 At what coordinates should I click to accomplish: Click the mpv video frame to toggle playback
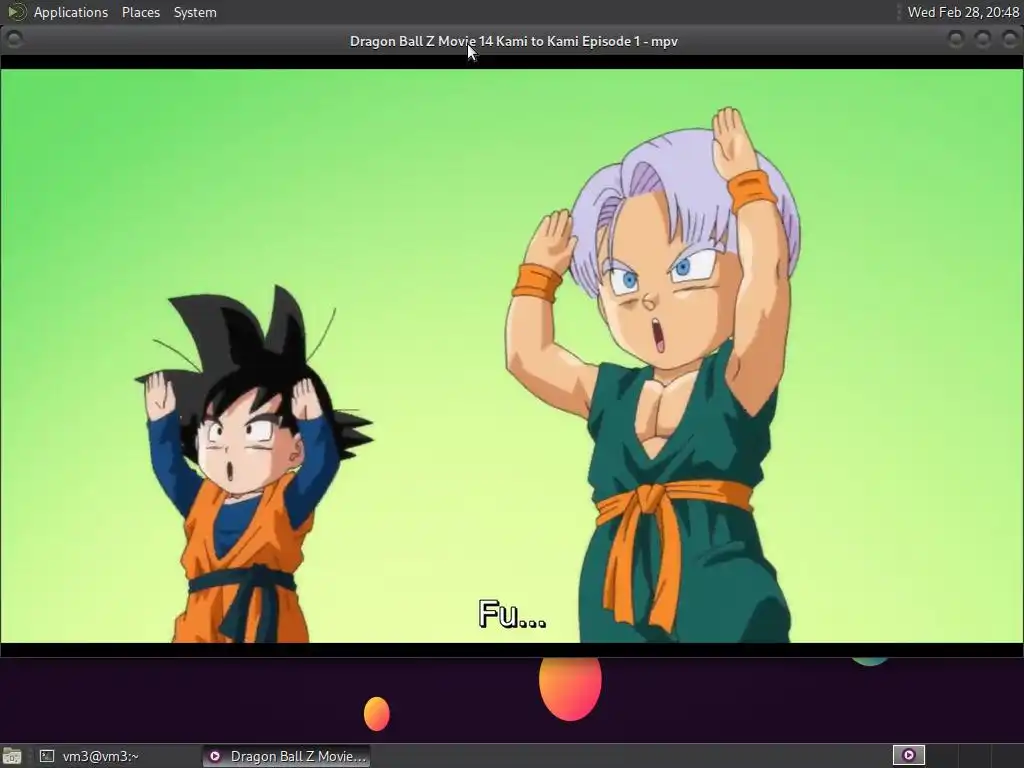(512, 356)
